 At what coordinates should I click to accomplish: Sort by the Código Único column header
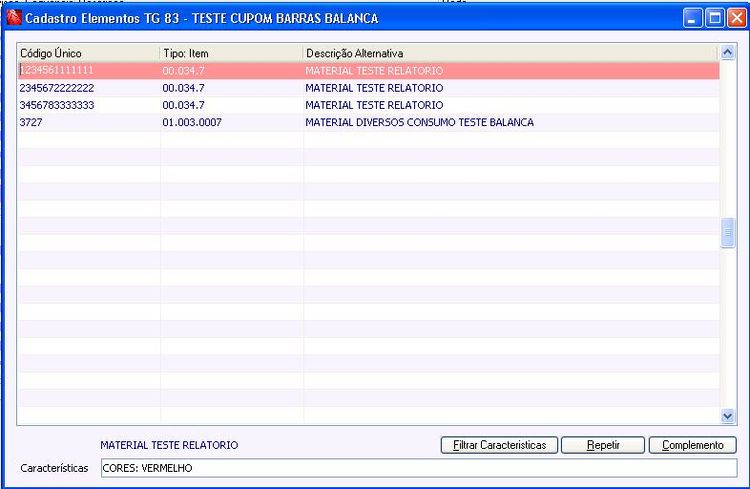(88, 53)
